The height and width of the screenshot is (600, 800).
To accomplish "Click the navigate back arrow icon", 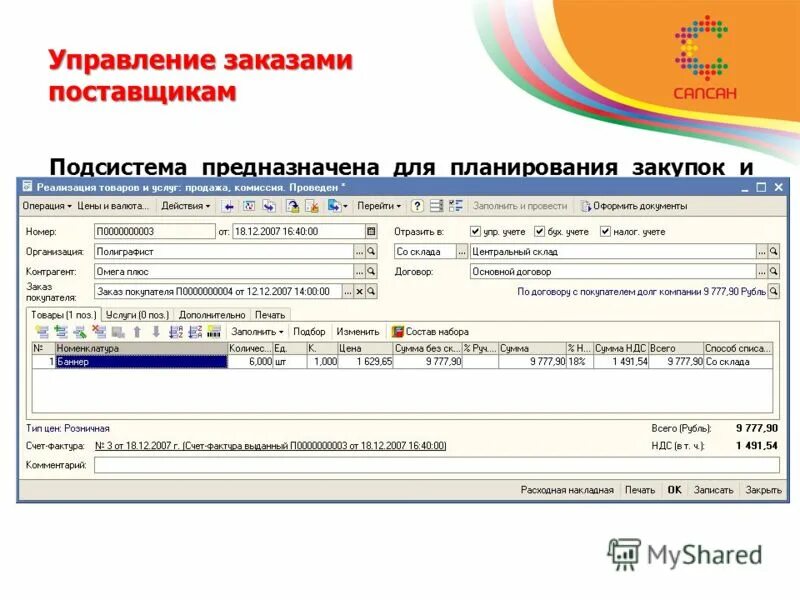I will (x=228, y=205).
